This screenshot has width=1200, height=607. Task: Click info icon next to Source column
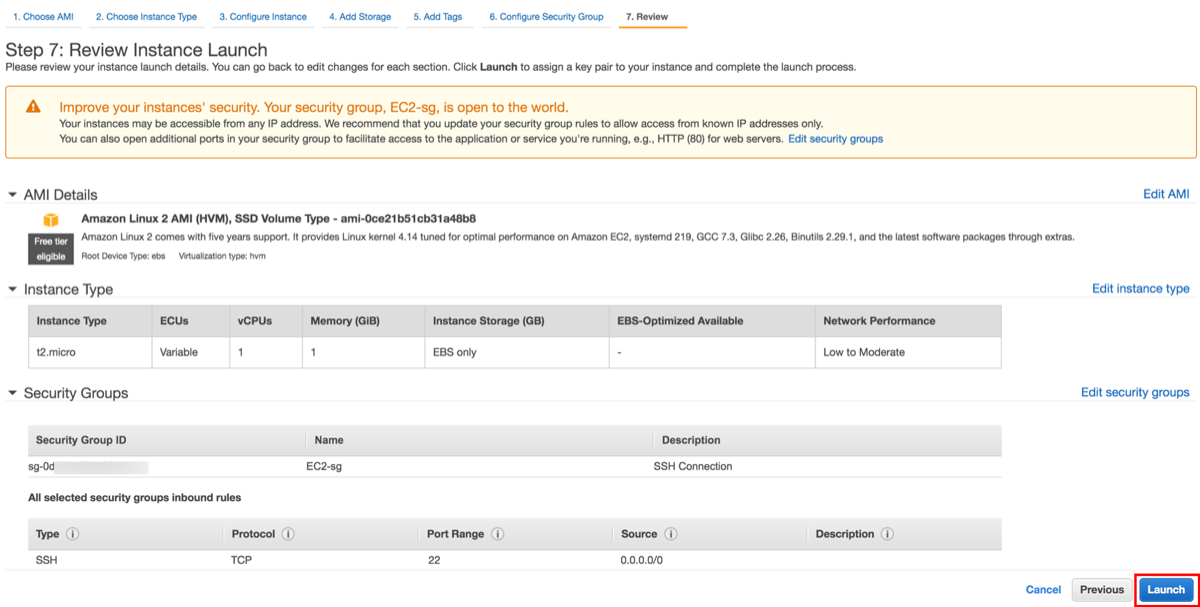coord(671,534)
